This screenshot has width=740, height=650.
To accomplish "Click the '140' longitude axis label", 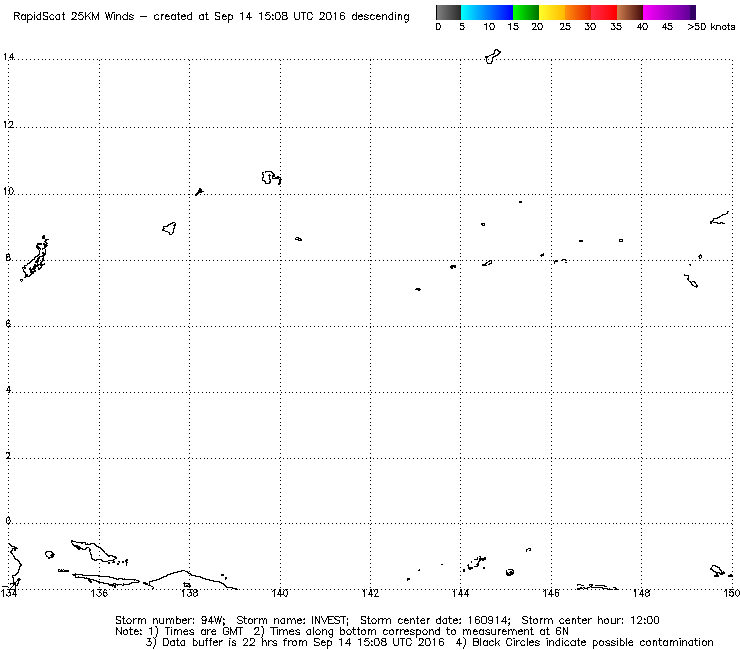I will (x=280, y=593).
